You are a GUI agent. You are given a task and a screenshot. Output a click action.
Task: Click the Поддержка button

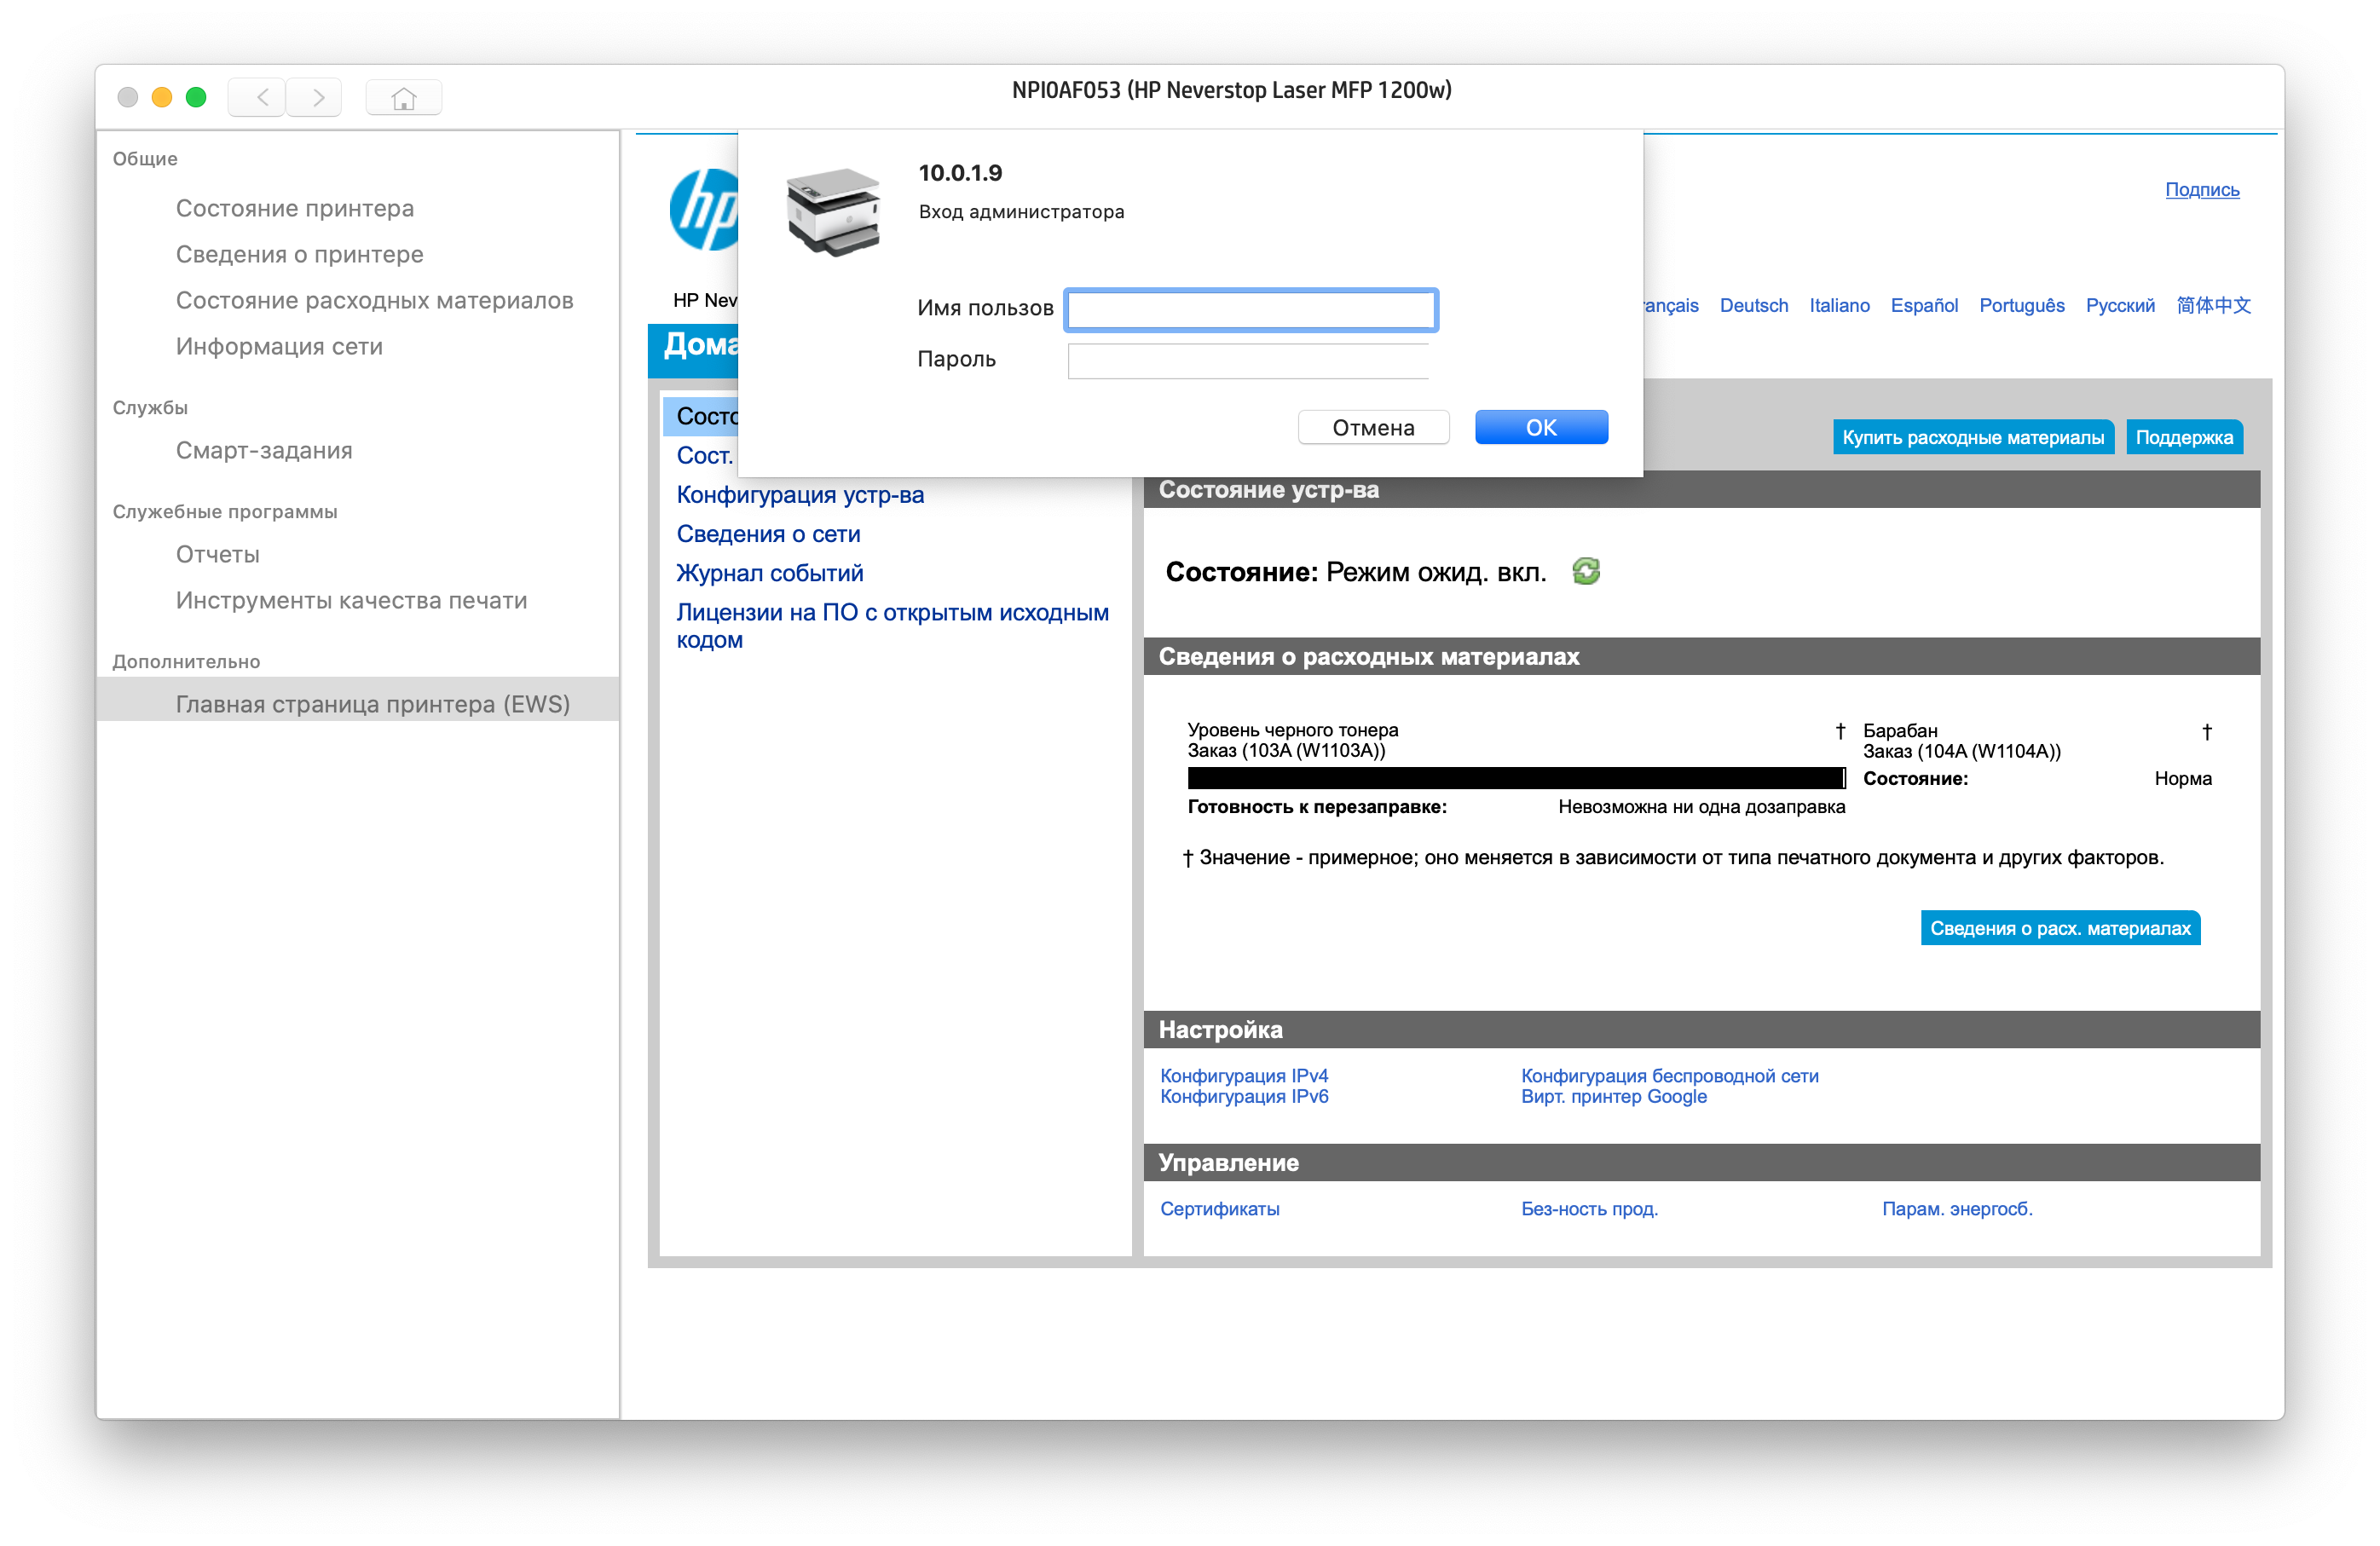click(x=2184, y=437)
